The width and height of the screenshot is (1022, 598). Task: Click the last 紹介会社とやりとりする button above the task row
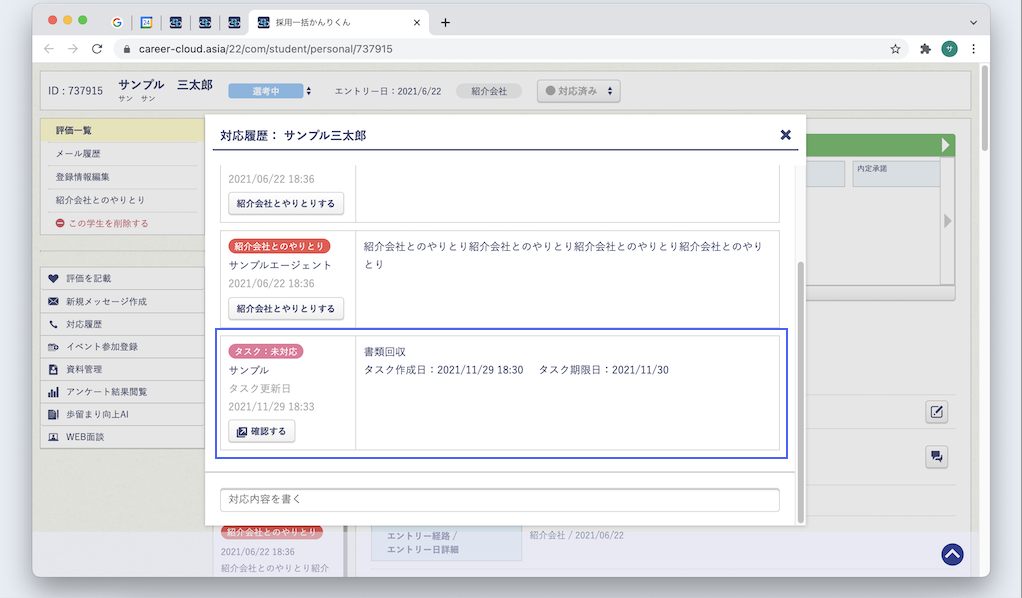coord(286,308)
